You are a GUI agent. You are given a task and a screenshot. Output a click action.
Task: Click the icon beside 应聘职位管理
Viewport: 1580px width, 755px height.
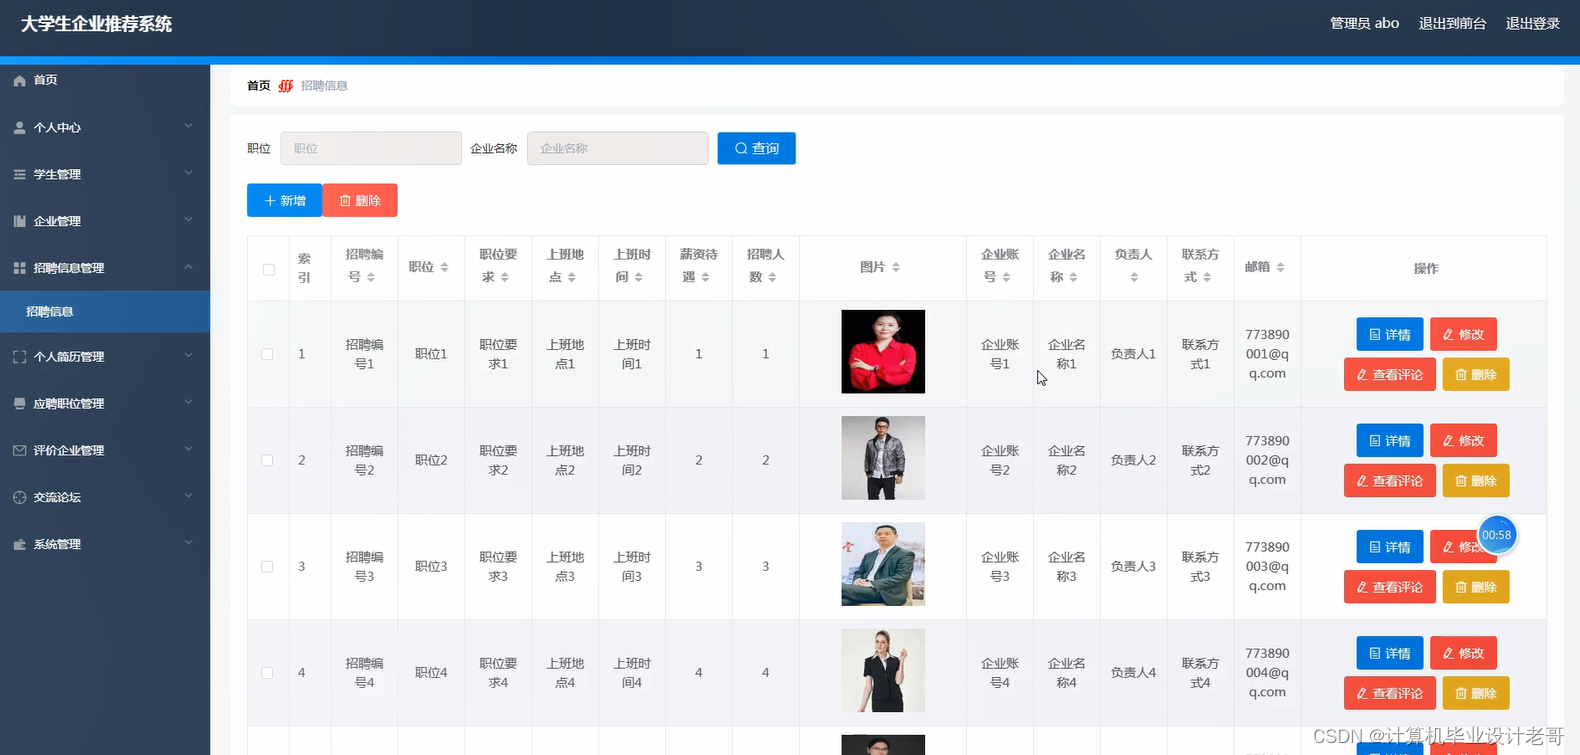tap(19, 404)
